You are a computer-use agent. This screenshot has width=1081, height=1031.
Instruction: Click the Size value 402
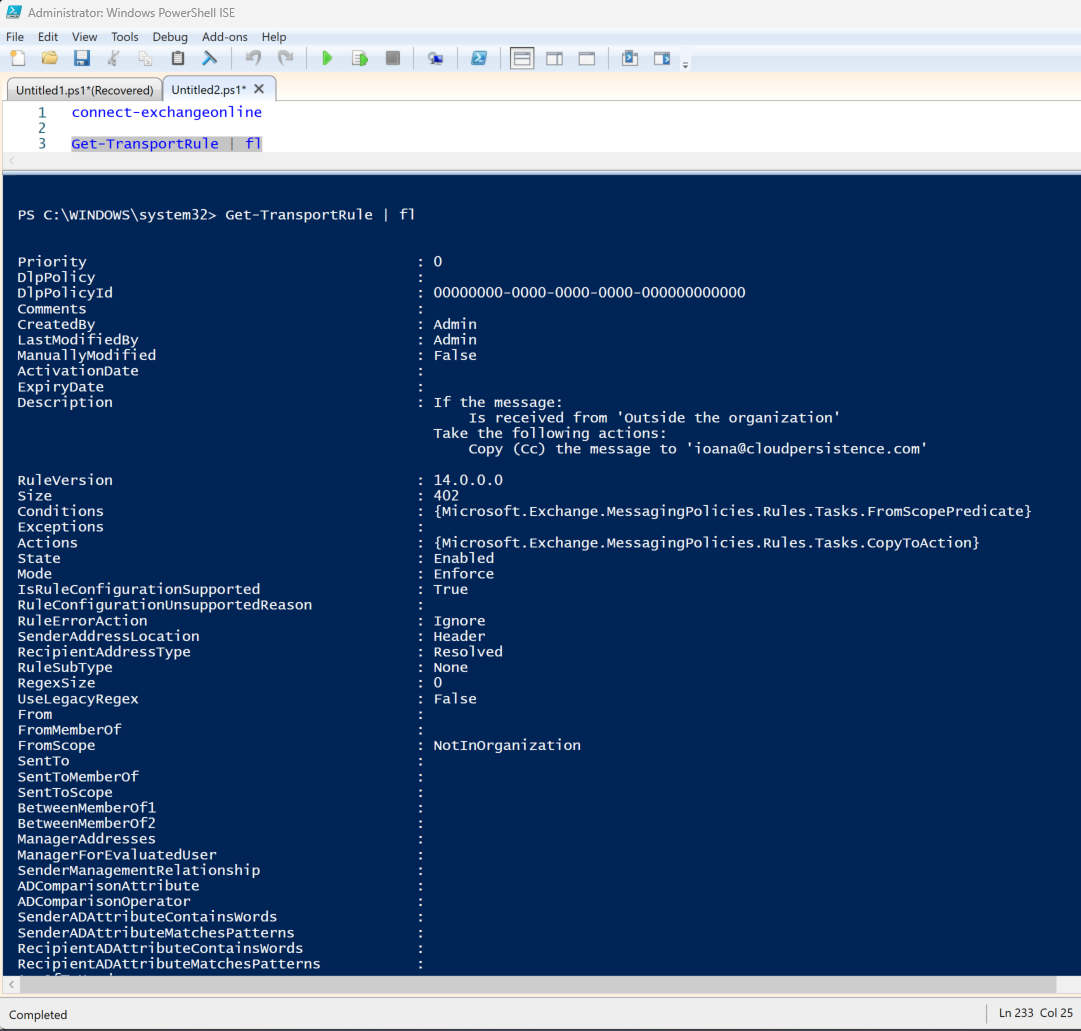click(446, 496)
